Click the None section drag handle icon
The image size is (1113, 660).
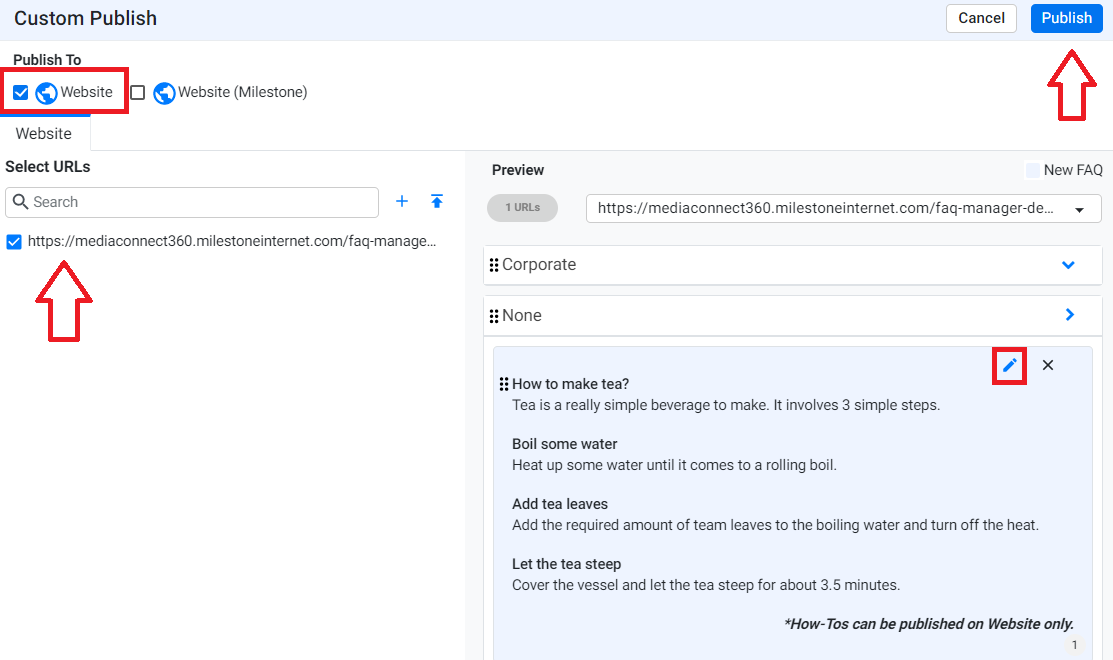[x=494, y=316]
